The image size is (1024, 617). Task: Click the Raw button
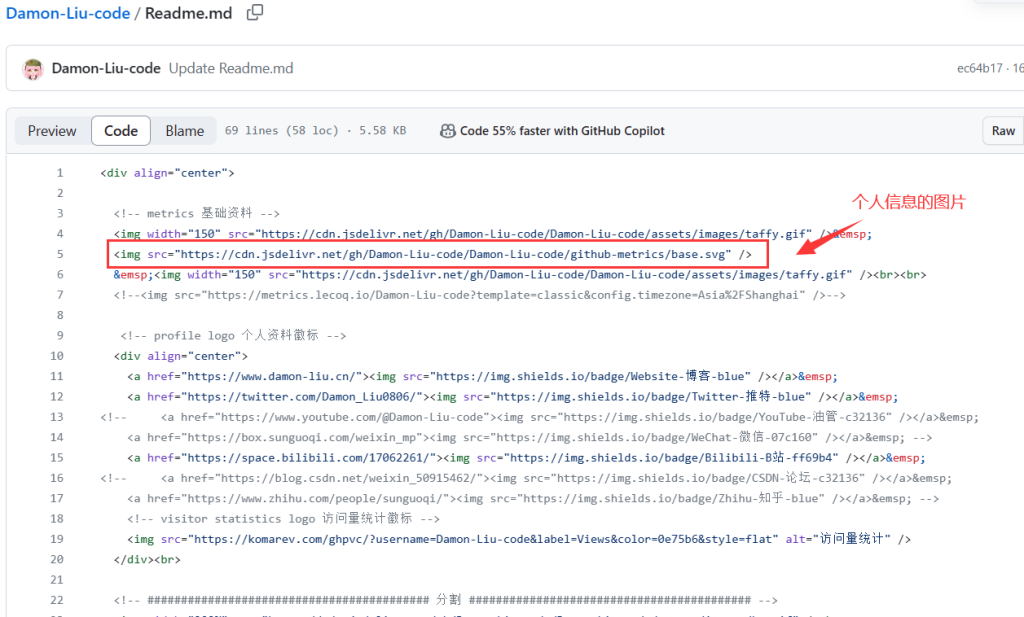[x=1002, y=130]
